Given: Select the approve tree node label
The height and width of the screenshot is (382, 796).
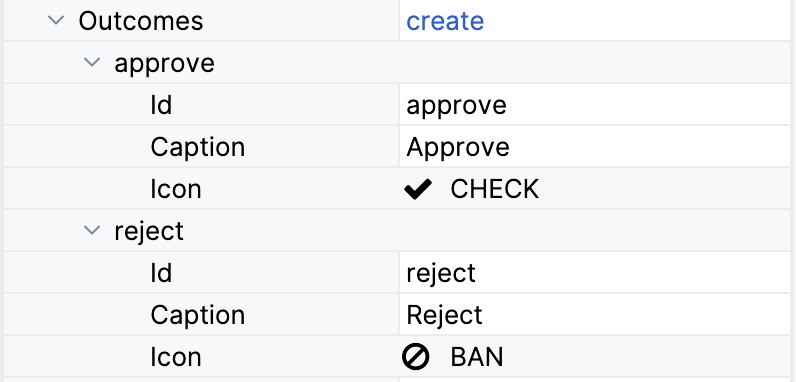Looking at the screenshot, I should tap(164, 64).
